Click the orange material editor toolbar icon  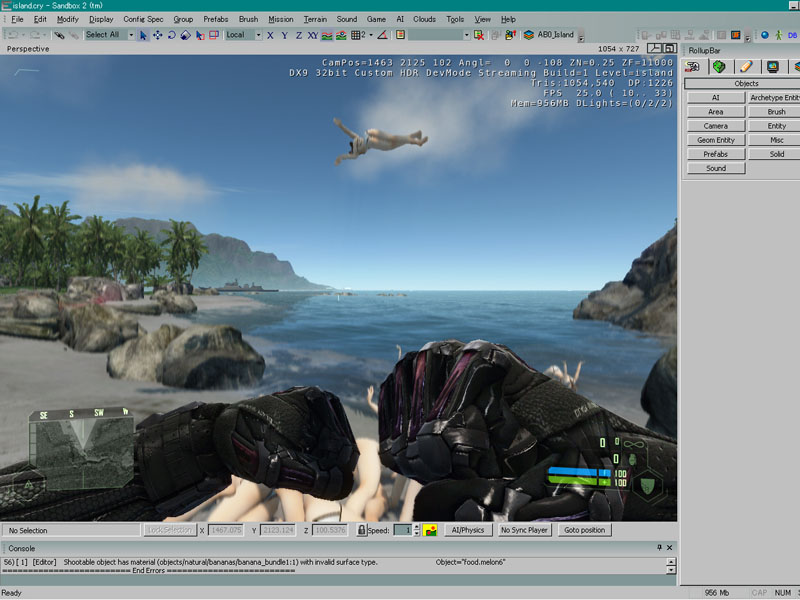point(736,35)
